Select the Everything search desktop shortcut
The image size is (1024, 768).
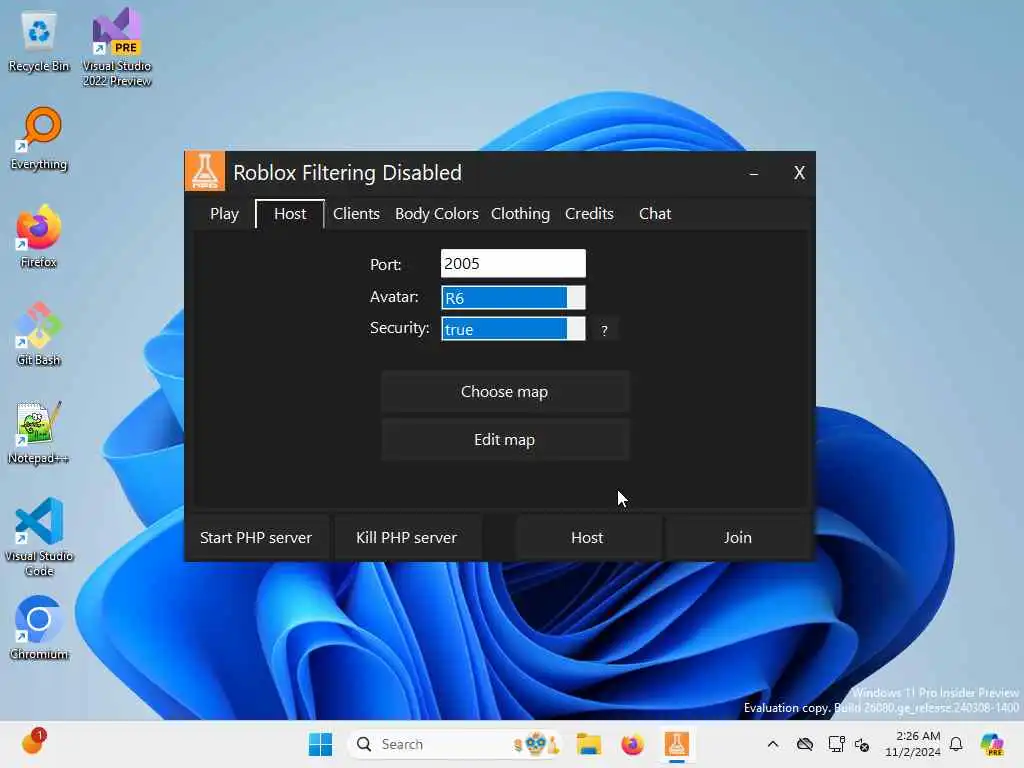point(39,139)
